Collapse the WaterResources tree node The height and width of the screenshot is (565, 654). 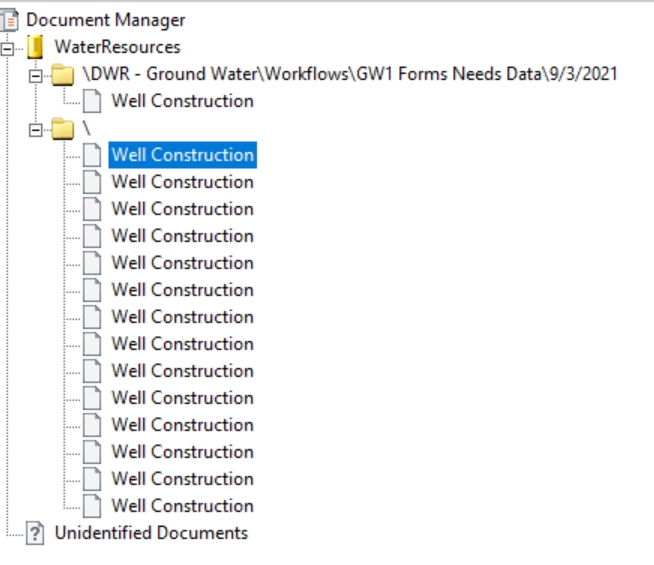point(9,47)
